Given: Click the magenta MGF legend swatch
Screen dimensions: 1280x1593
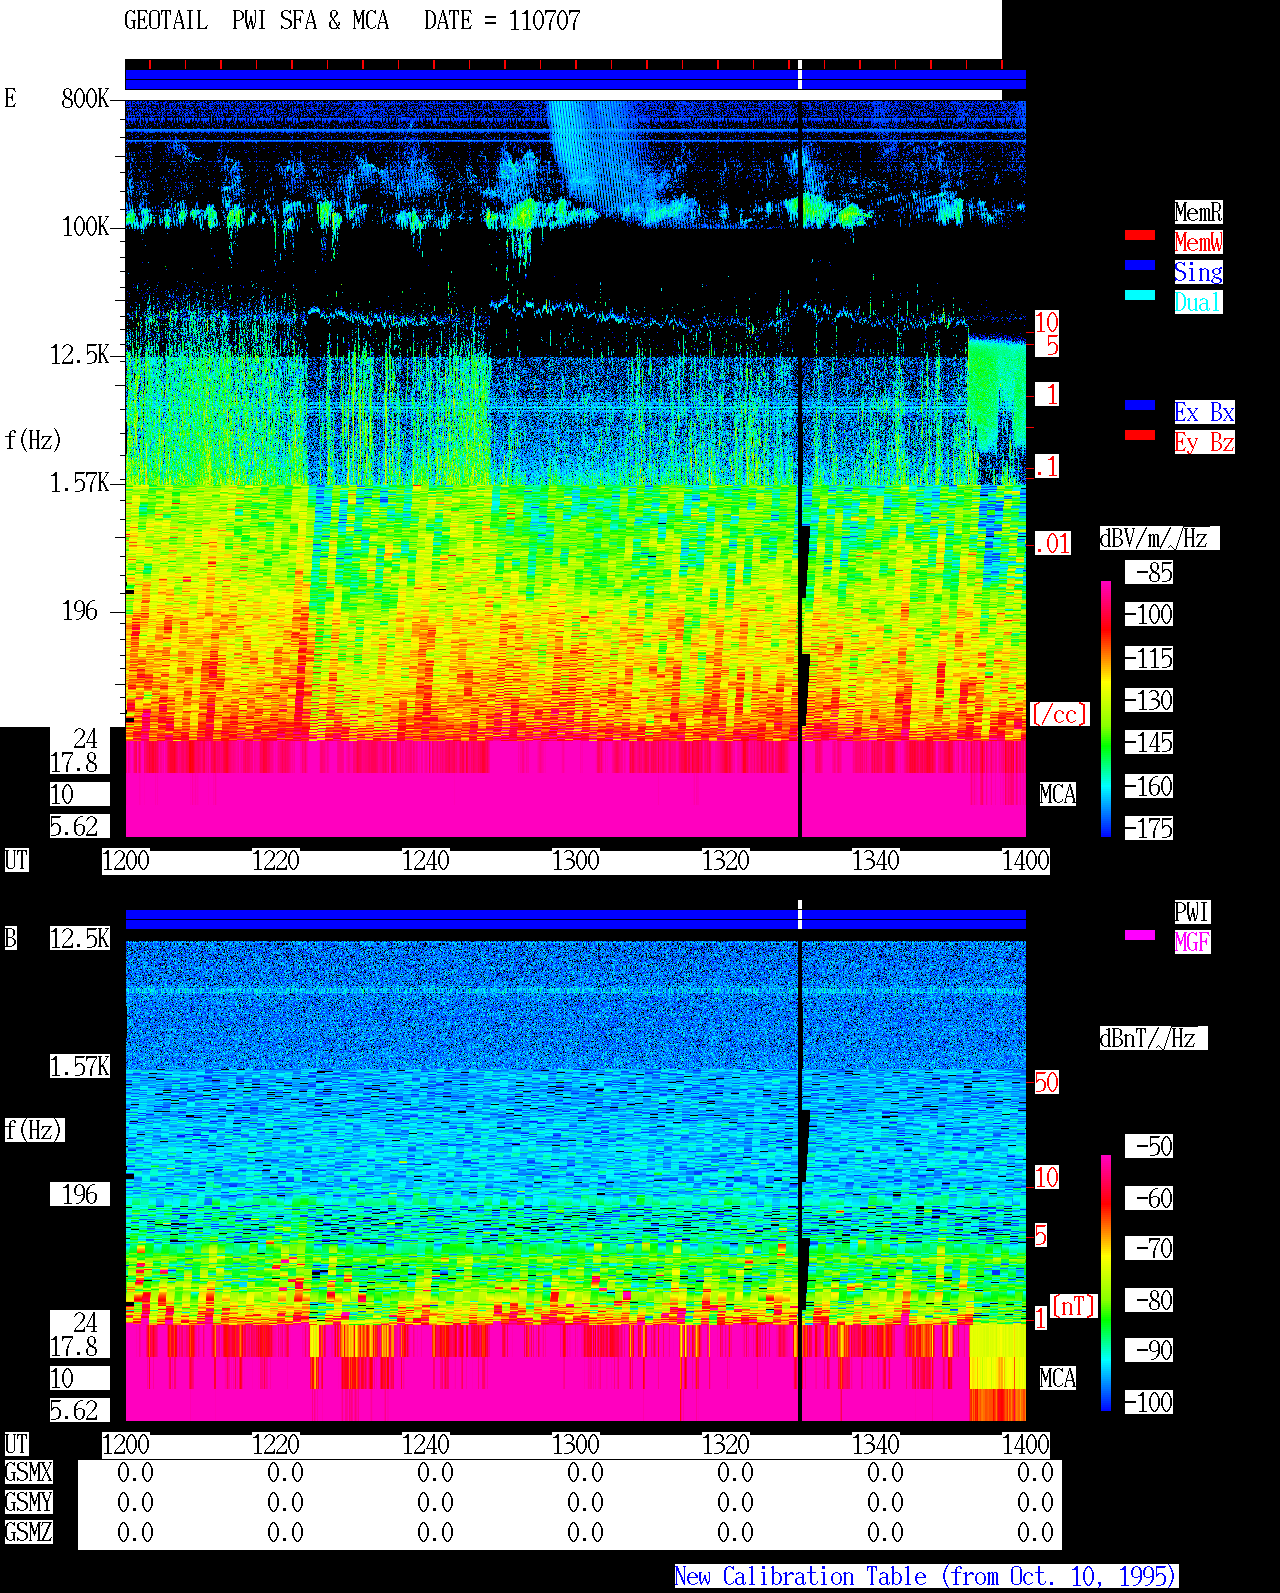Looking at the screenshot, I should [x=1140, y=935].
